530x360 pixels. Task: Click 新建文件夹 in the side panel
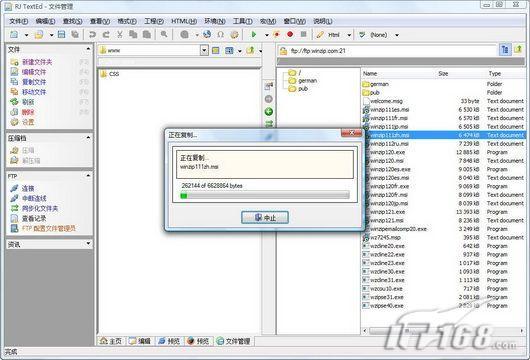[x=37, y=62]
